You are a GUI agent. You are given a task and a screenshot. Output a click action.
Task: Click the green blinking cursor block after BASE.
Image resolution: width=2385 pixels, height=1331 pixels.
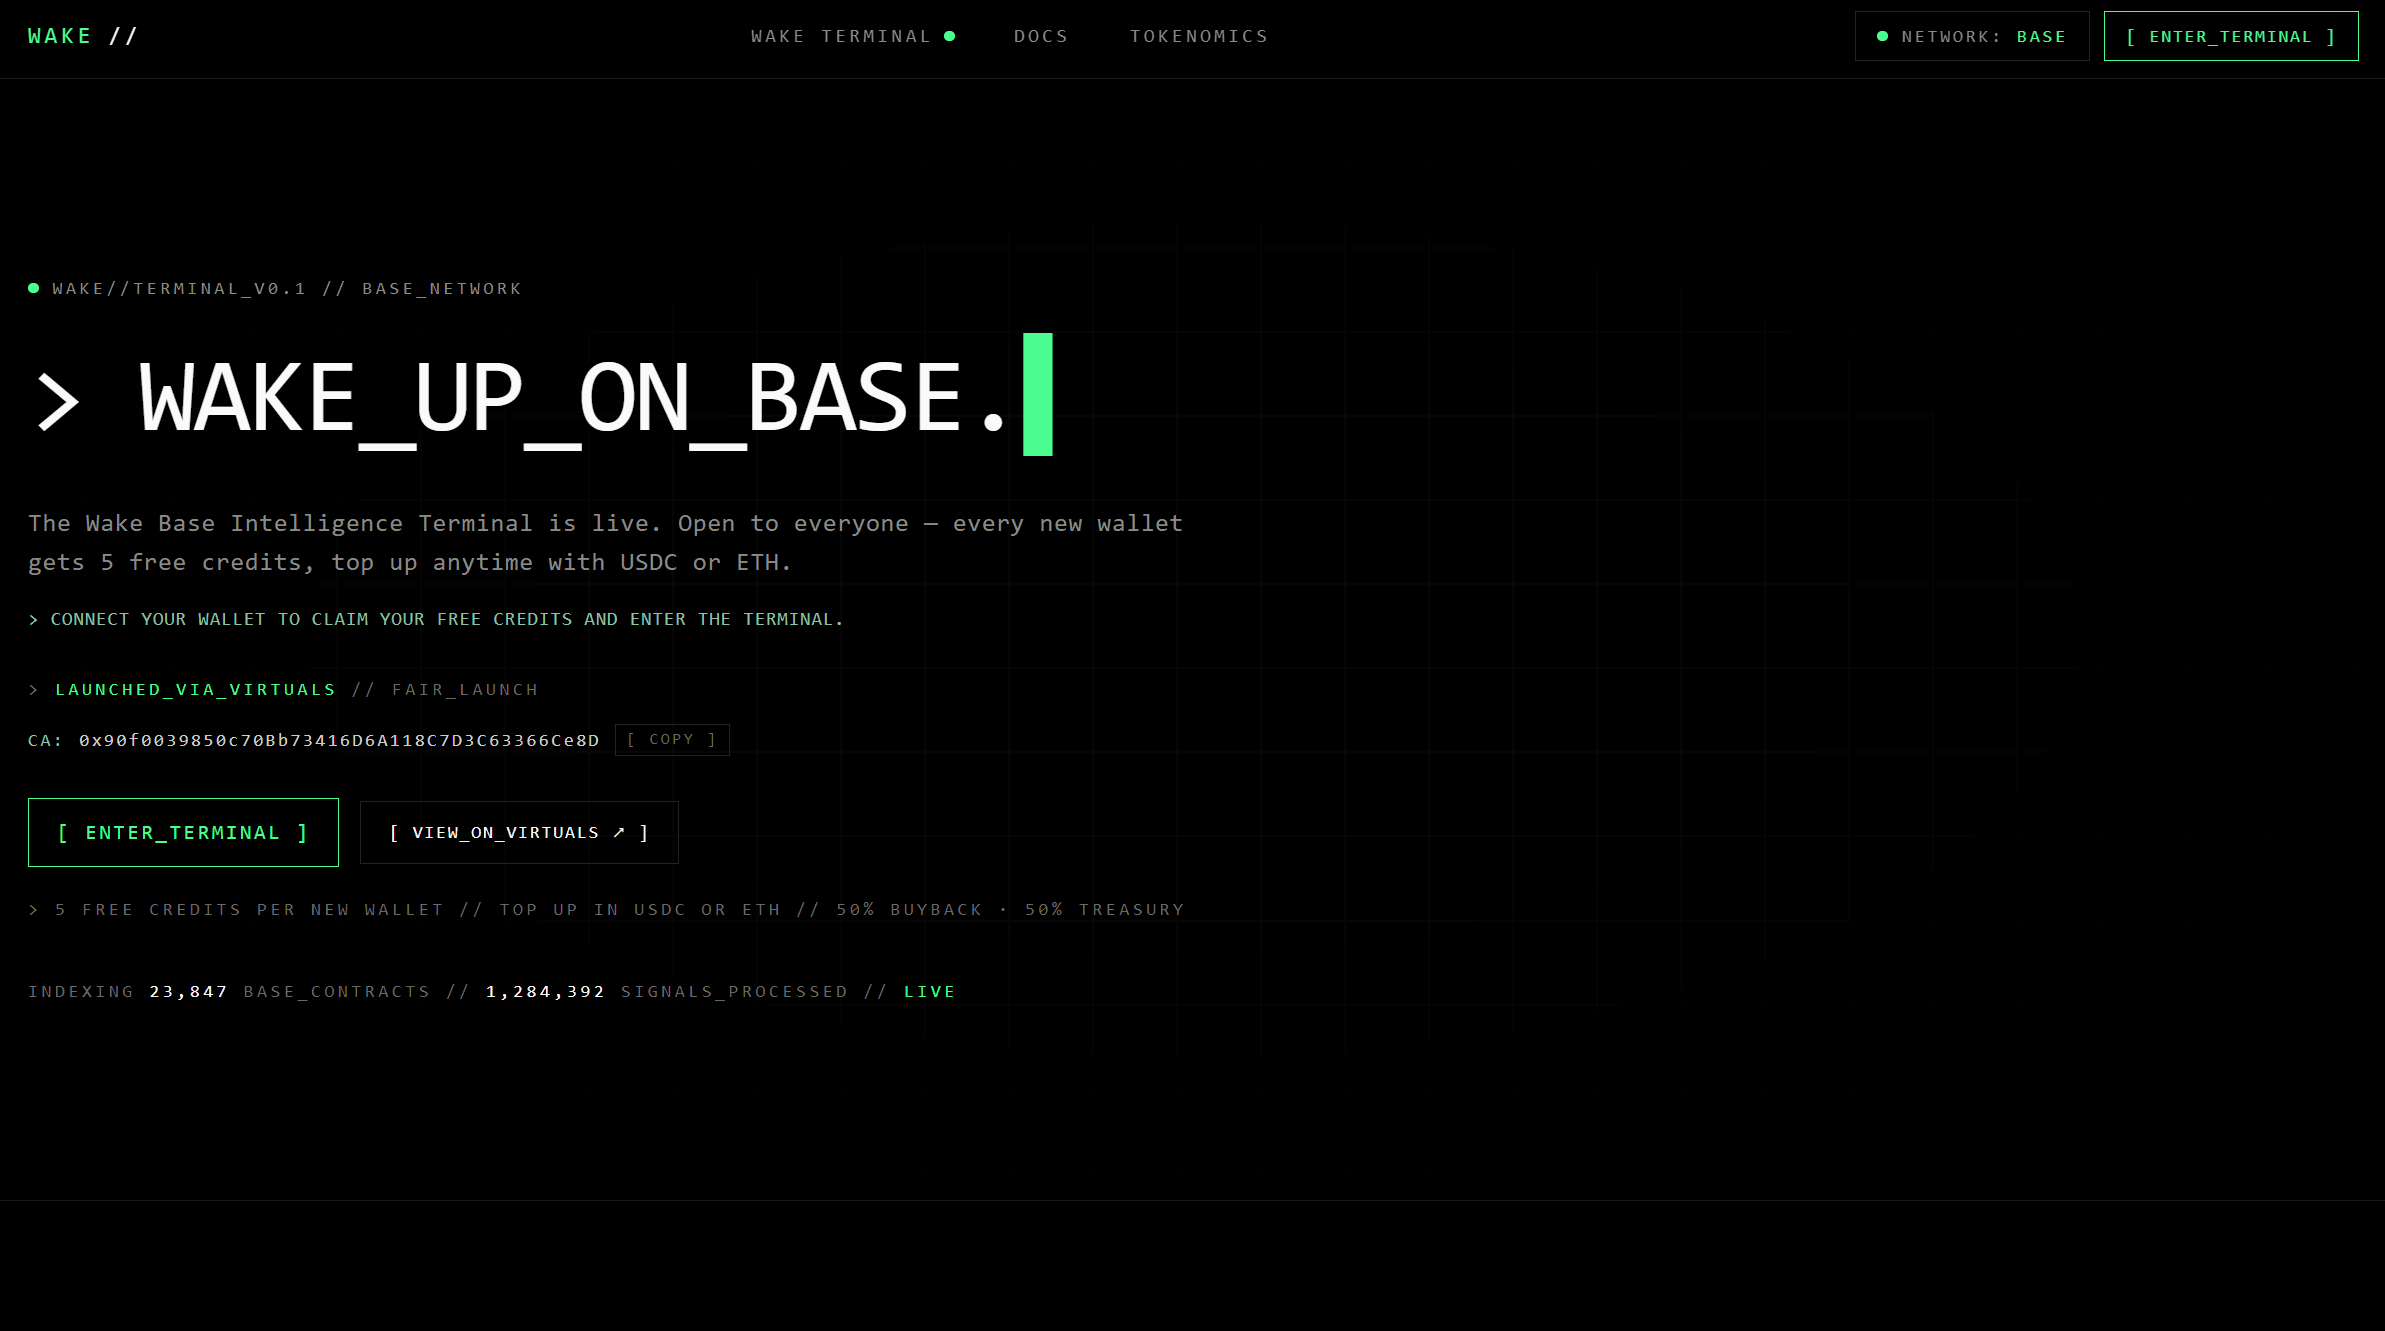coord(1038,394)
